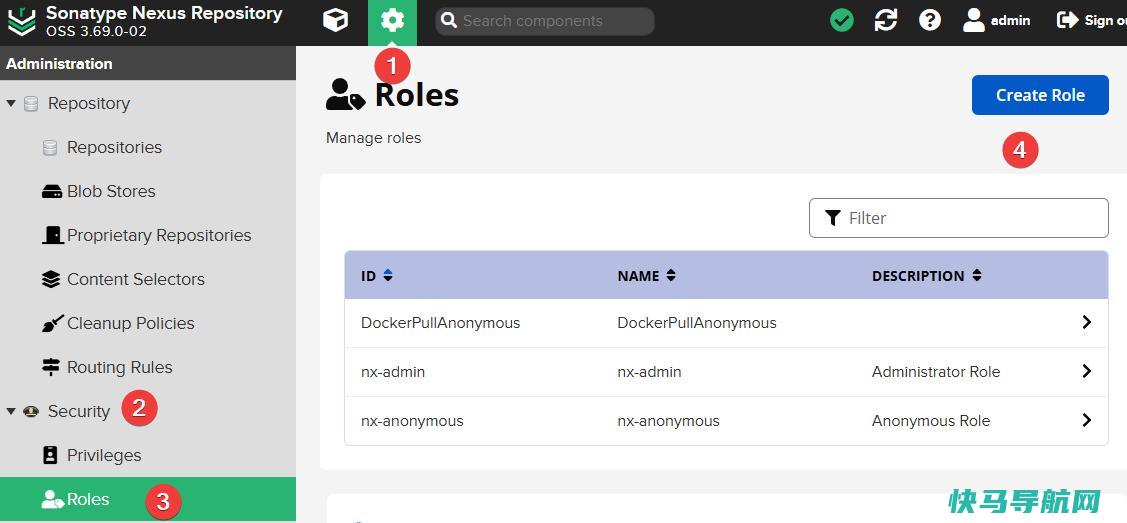1127x523 pixels.
Task: Open Blob Stores in the sidebar
Action: click(111, 191)
